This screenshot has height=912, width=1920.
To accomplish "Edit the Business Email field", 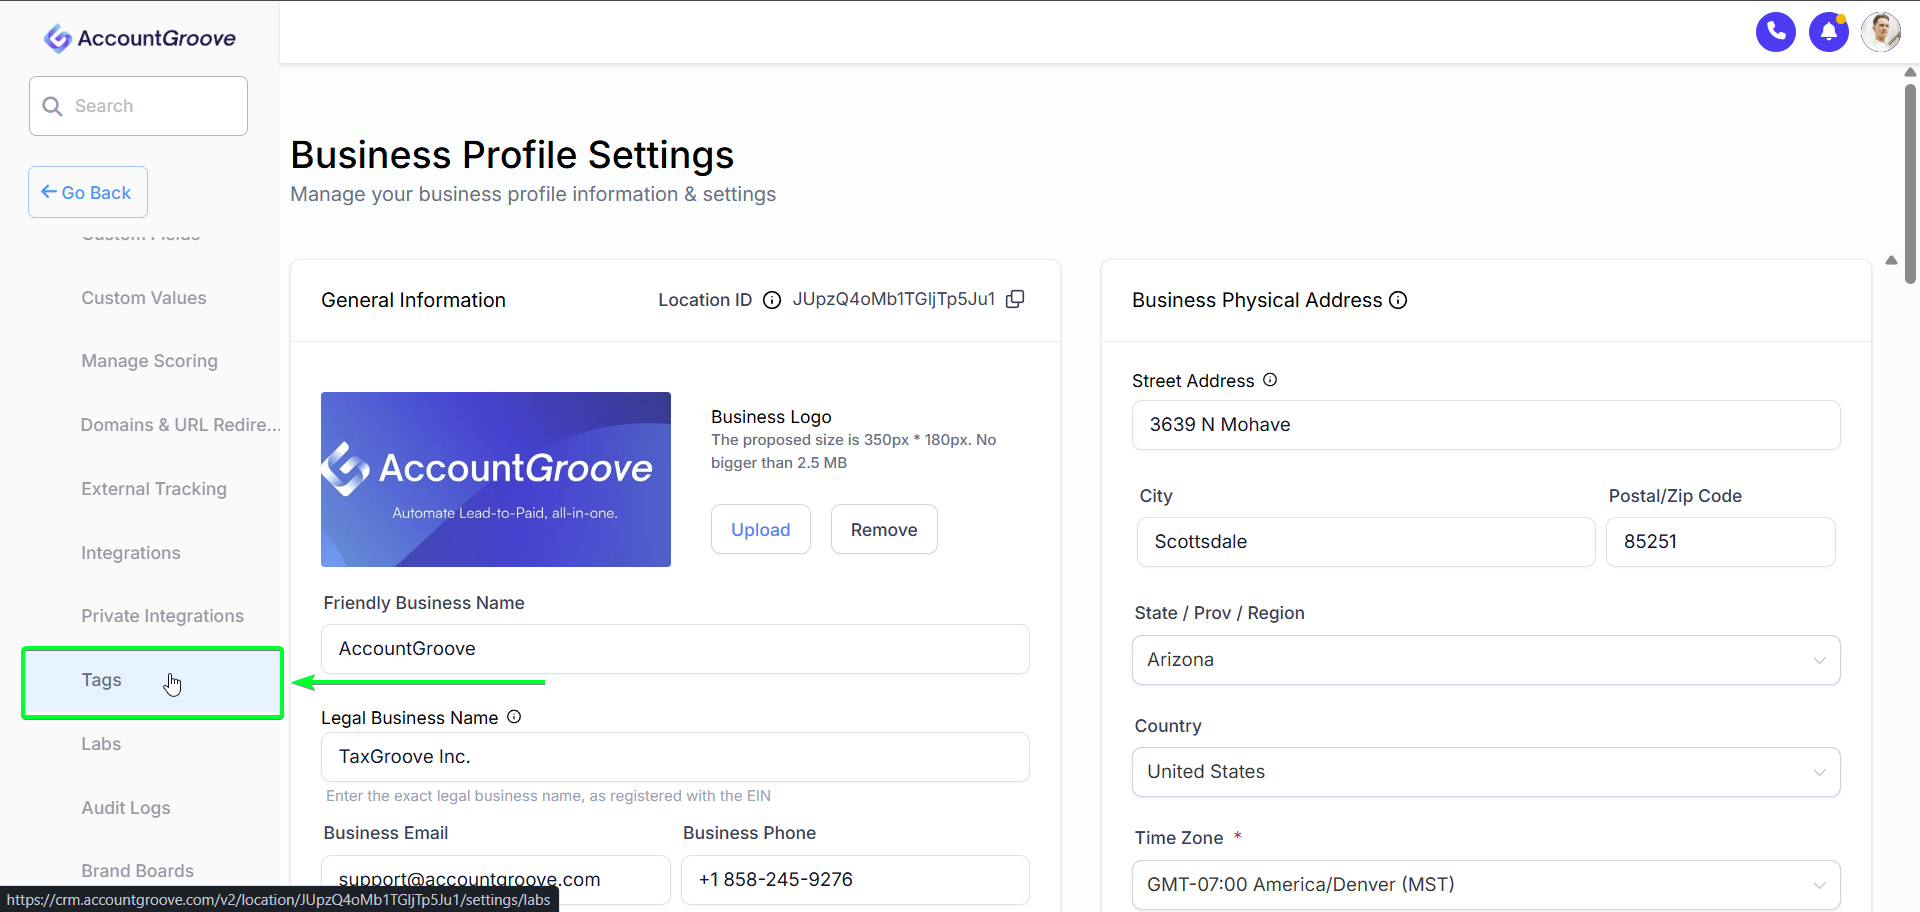I will coord(496,880).
